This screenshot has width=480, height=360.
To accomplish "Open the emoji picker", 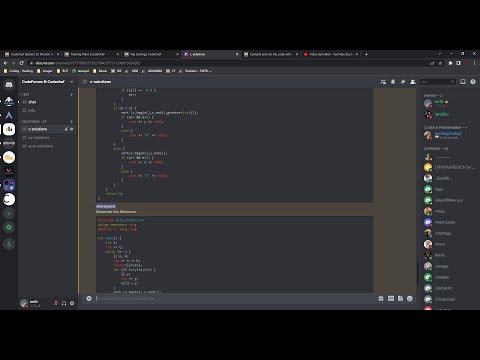I will tap(410, 298).
